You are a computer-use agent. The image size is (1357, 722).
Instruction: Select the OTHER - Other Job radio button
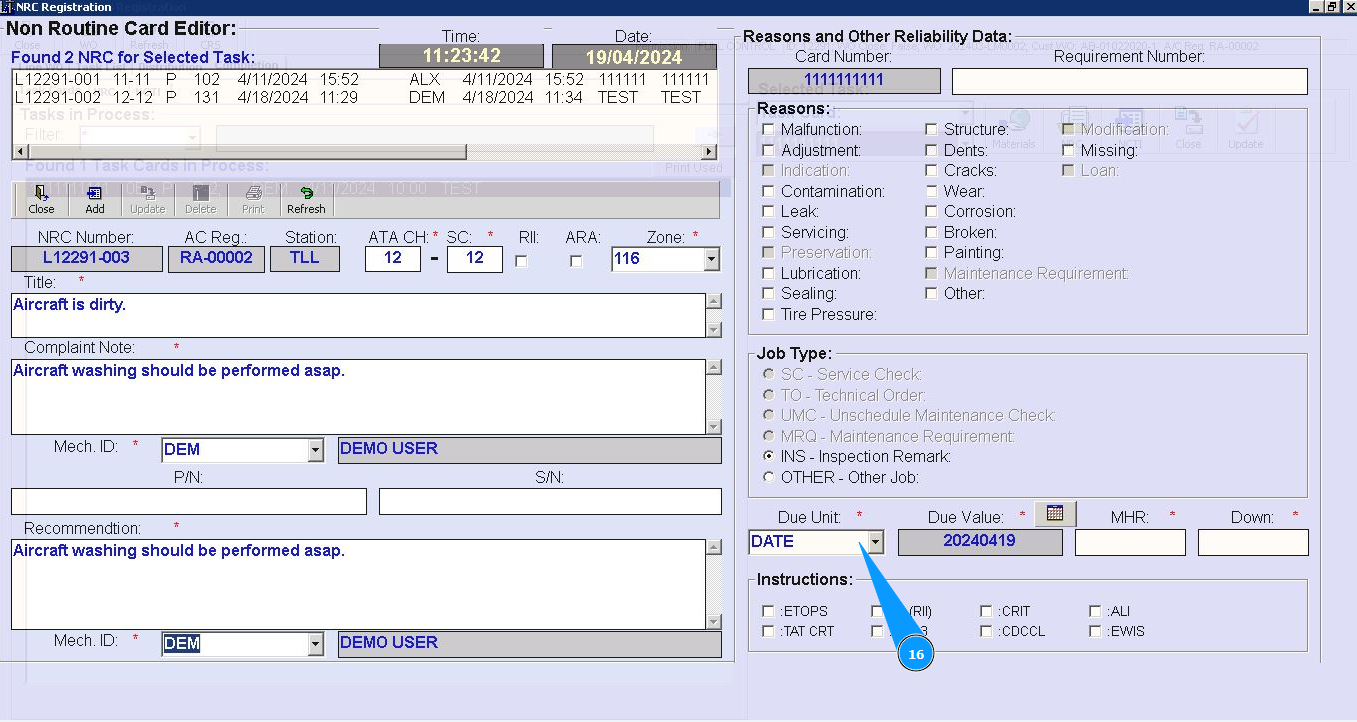[768, 477]
